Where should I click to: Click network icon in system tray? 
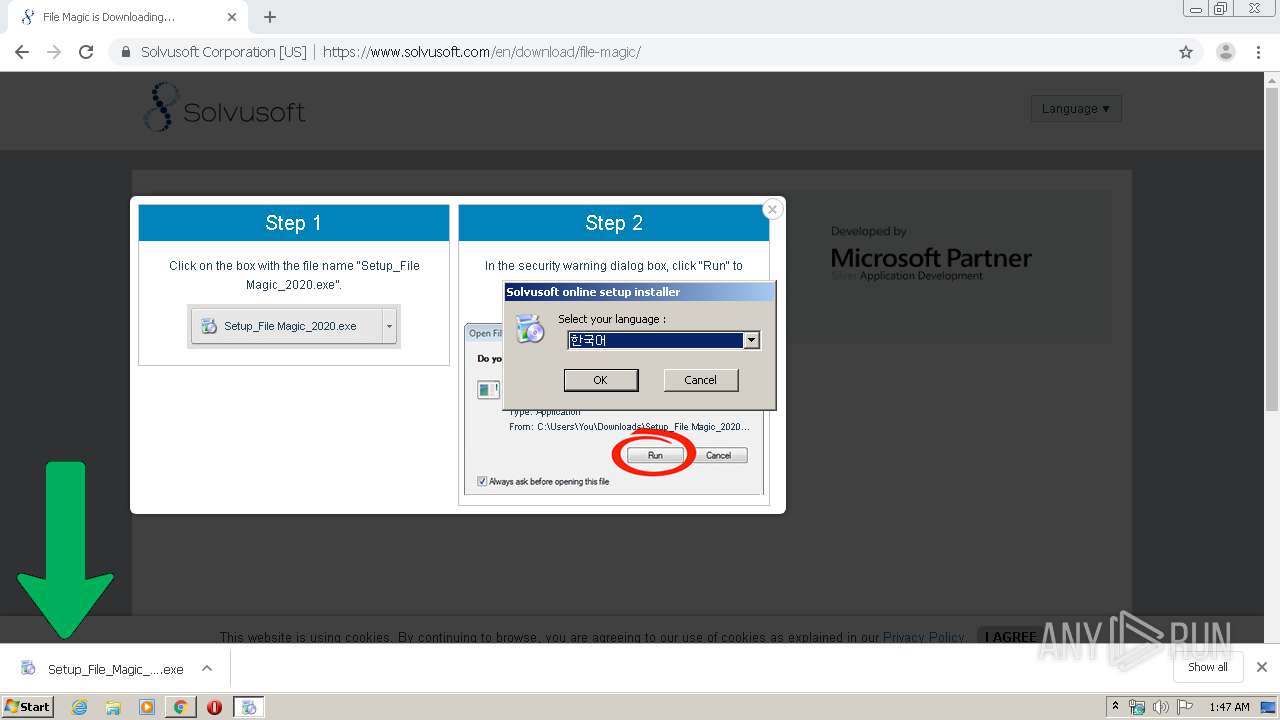1137,707
